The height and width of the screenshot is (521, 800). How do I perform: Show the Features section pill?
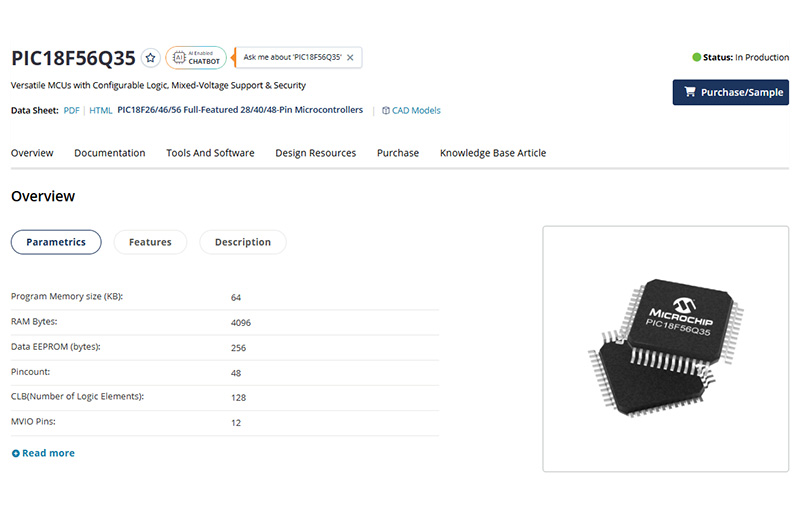(150, 242)
